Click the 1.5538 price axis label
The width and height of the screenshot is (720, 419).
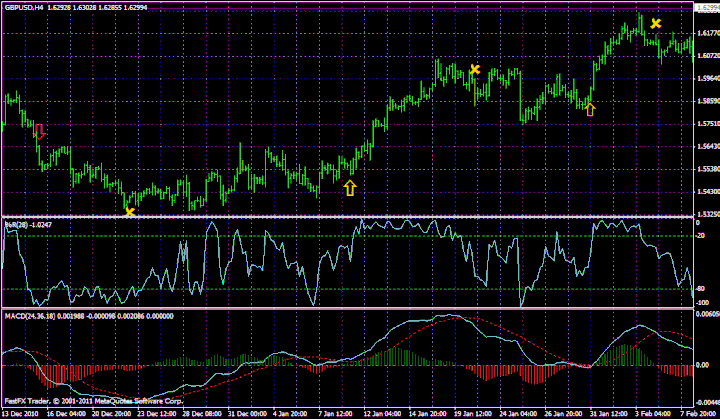708,169
